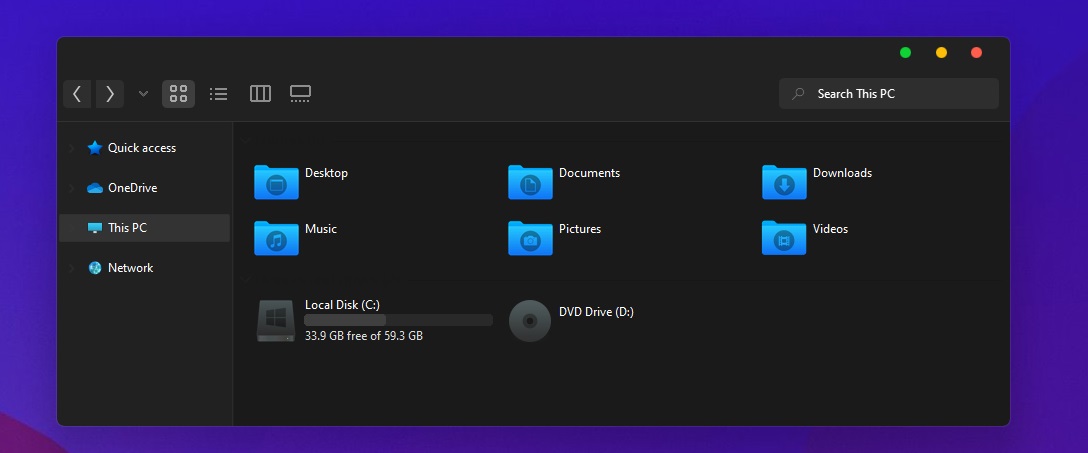Expand the Quick access tree node

(71, 148)
